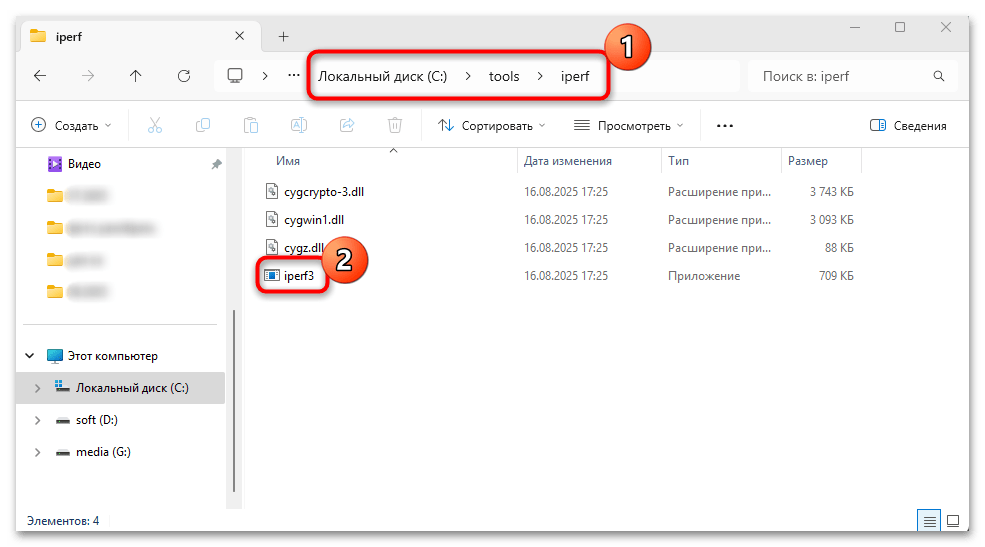Sort by Имя column header
Image resolution: width=985 pixels, height=547 pixels.
point(288,161)
